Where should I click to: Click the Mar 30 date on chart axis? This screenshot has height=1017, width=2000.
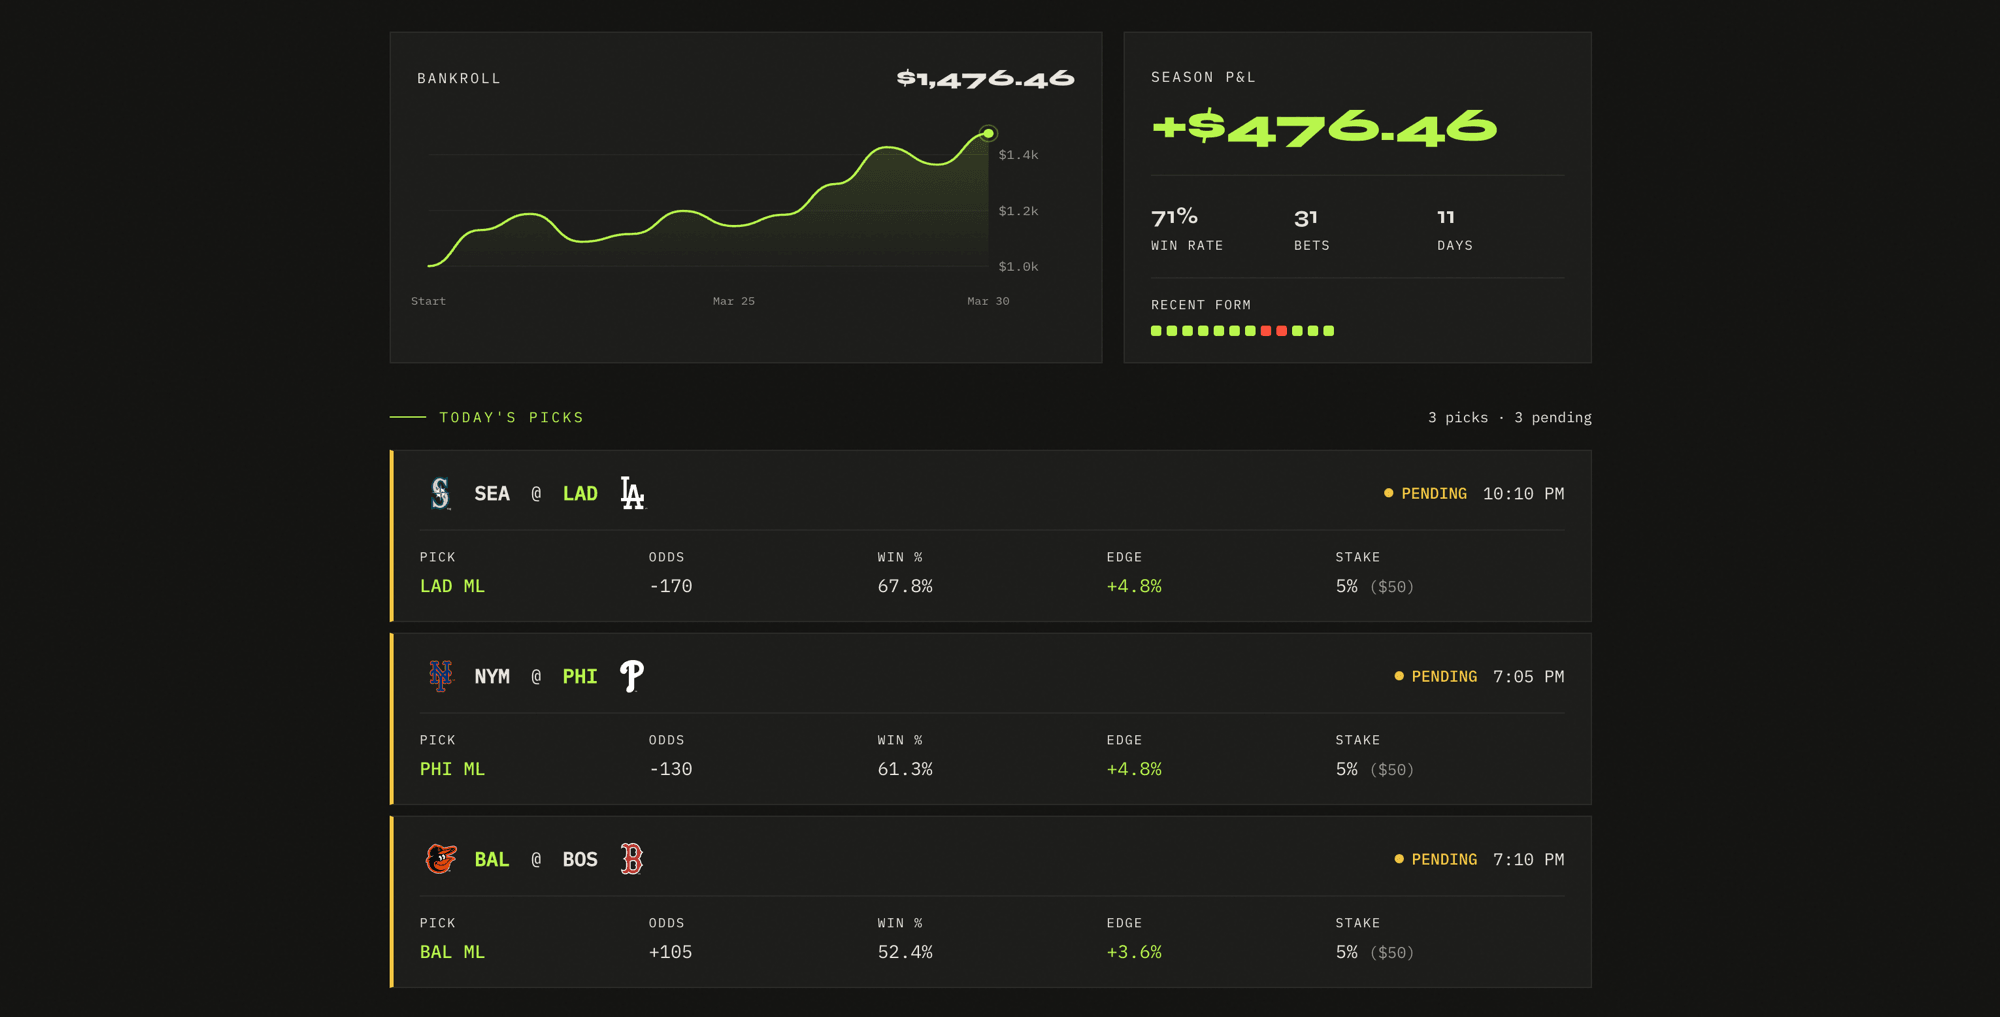point(988,301)
